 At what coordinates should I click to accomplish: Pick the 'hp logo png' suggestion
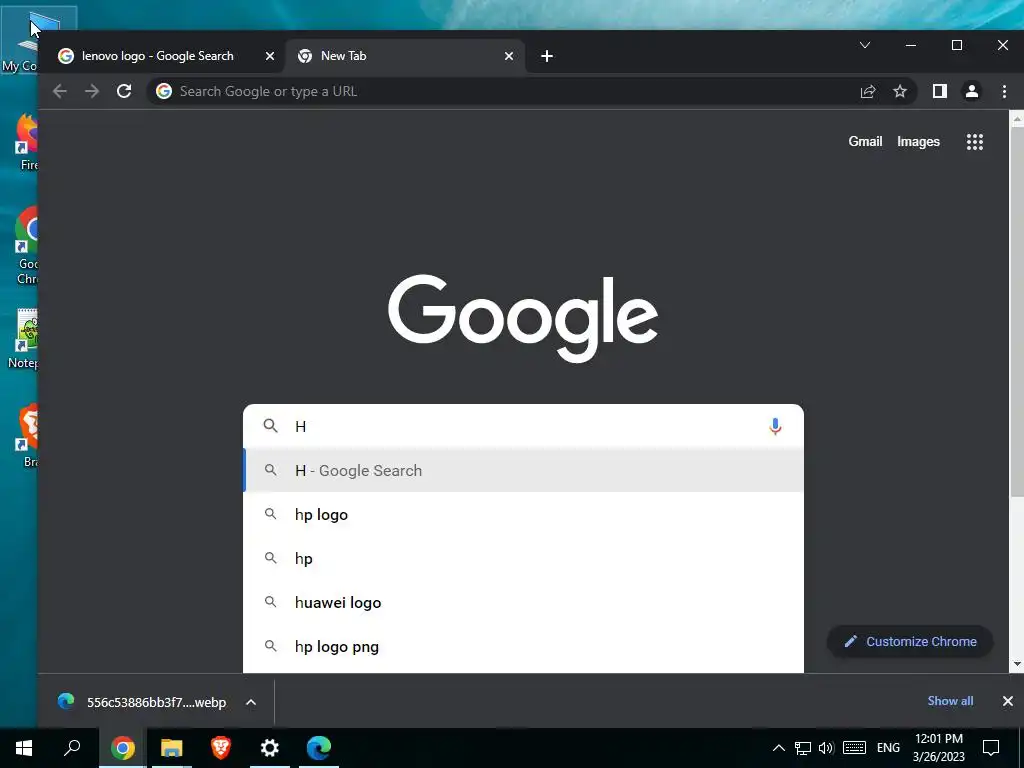point(523,647)
